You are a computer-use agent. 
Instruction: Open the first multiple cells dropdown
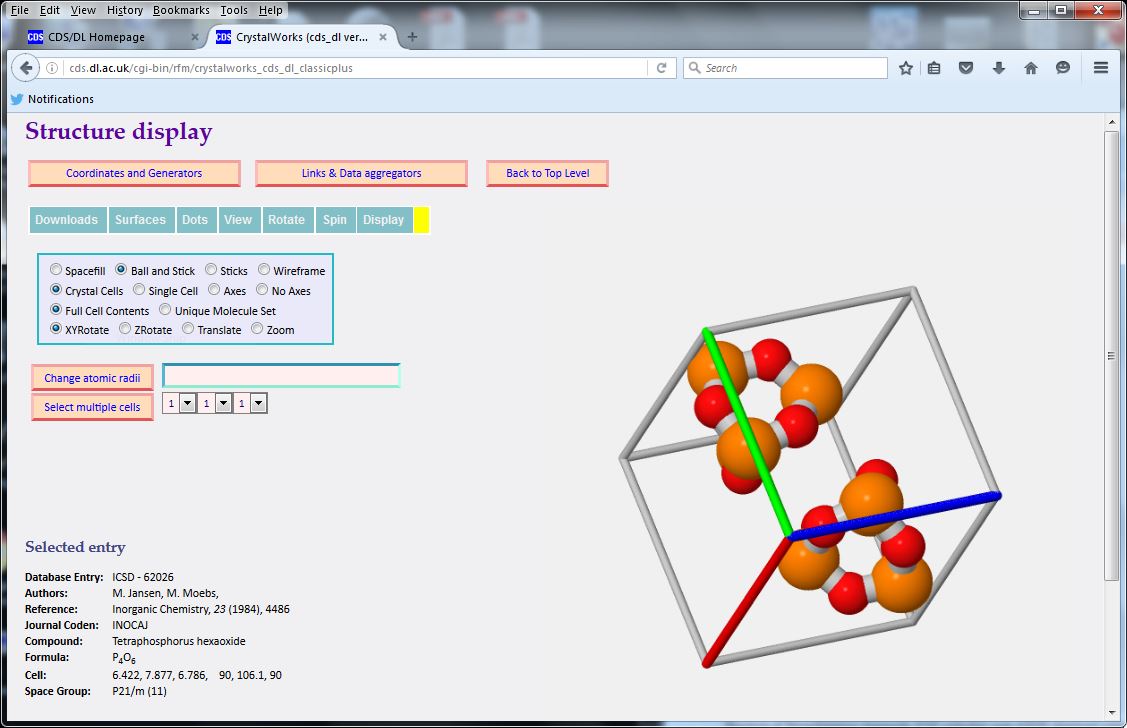pos(179,404)
